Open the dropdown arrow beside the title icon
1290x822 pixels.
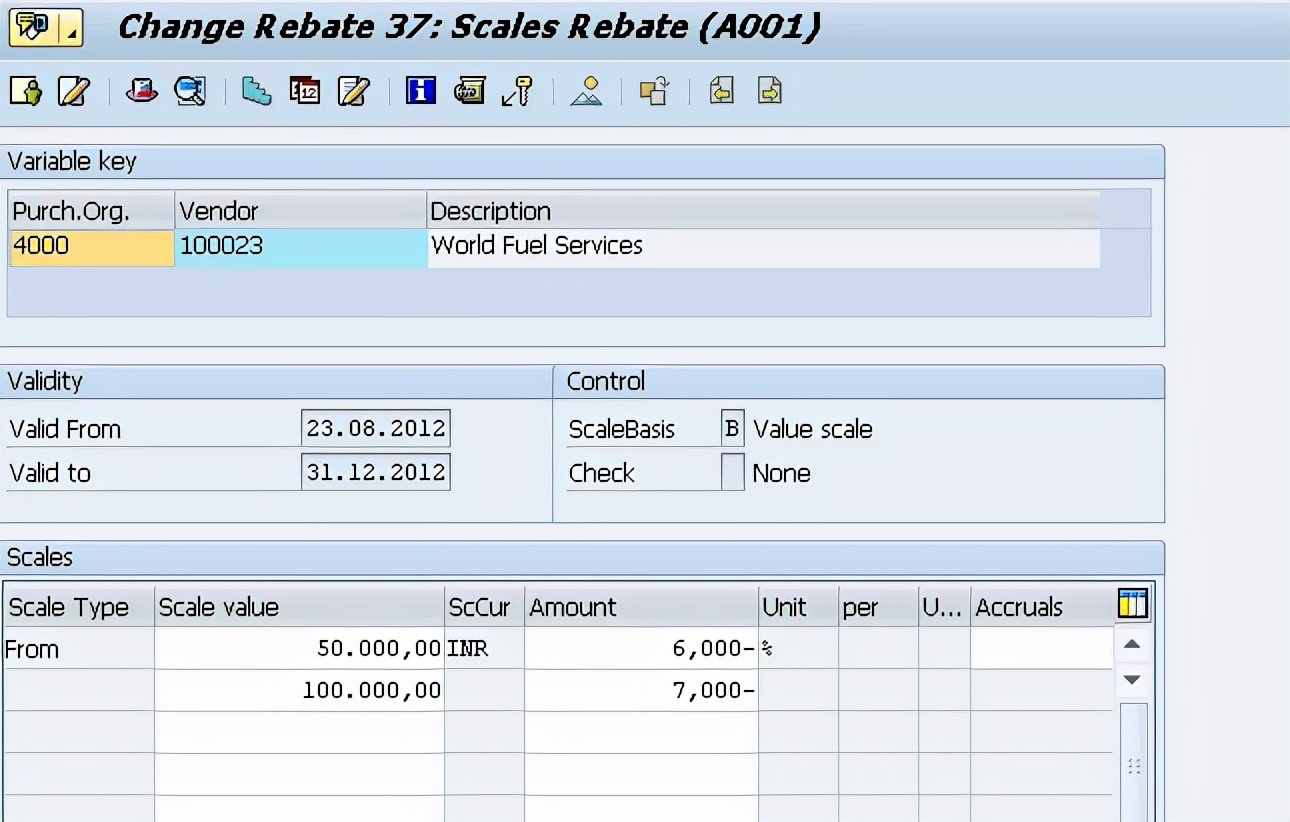pos(71,28)
